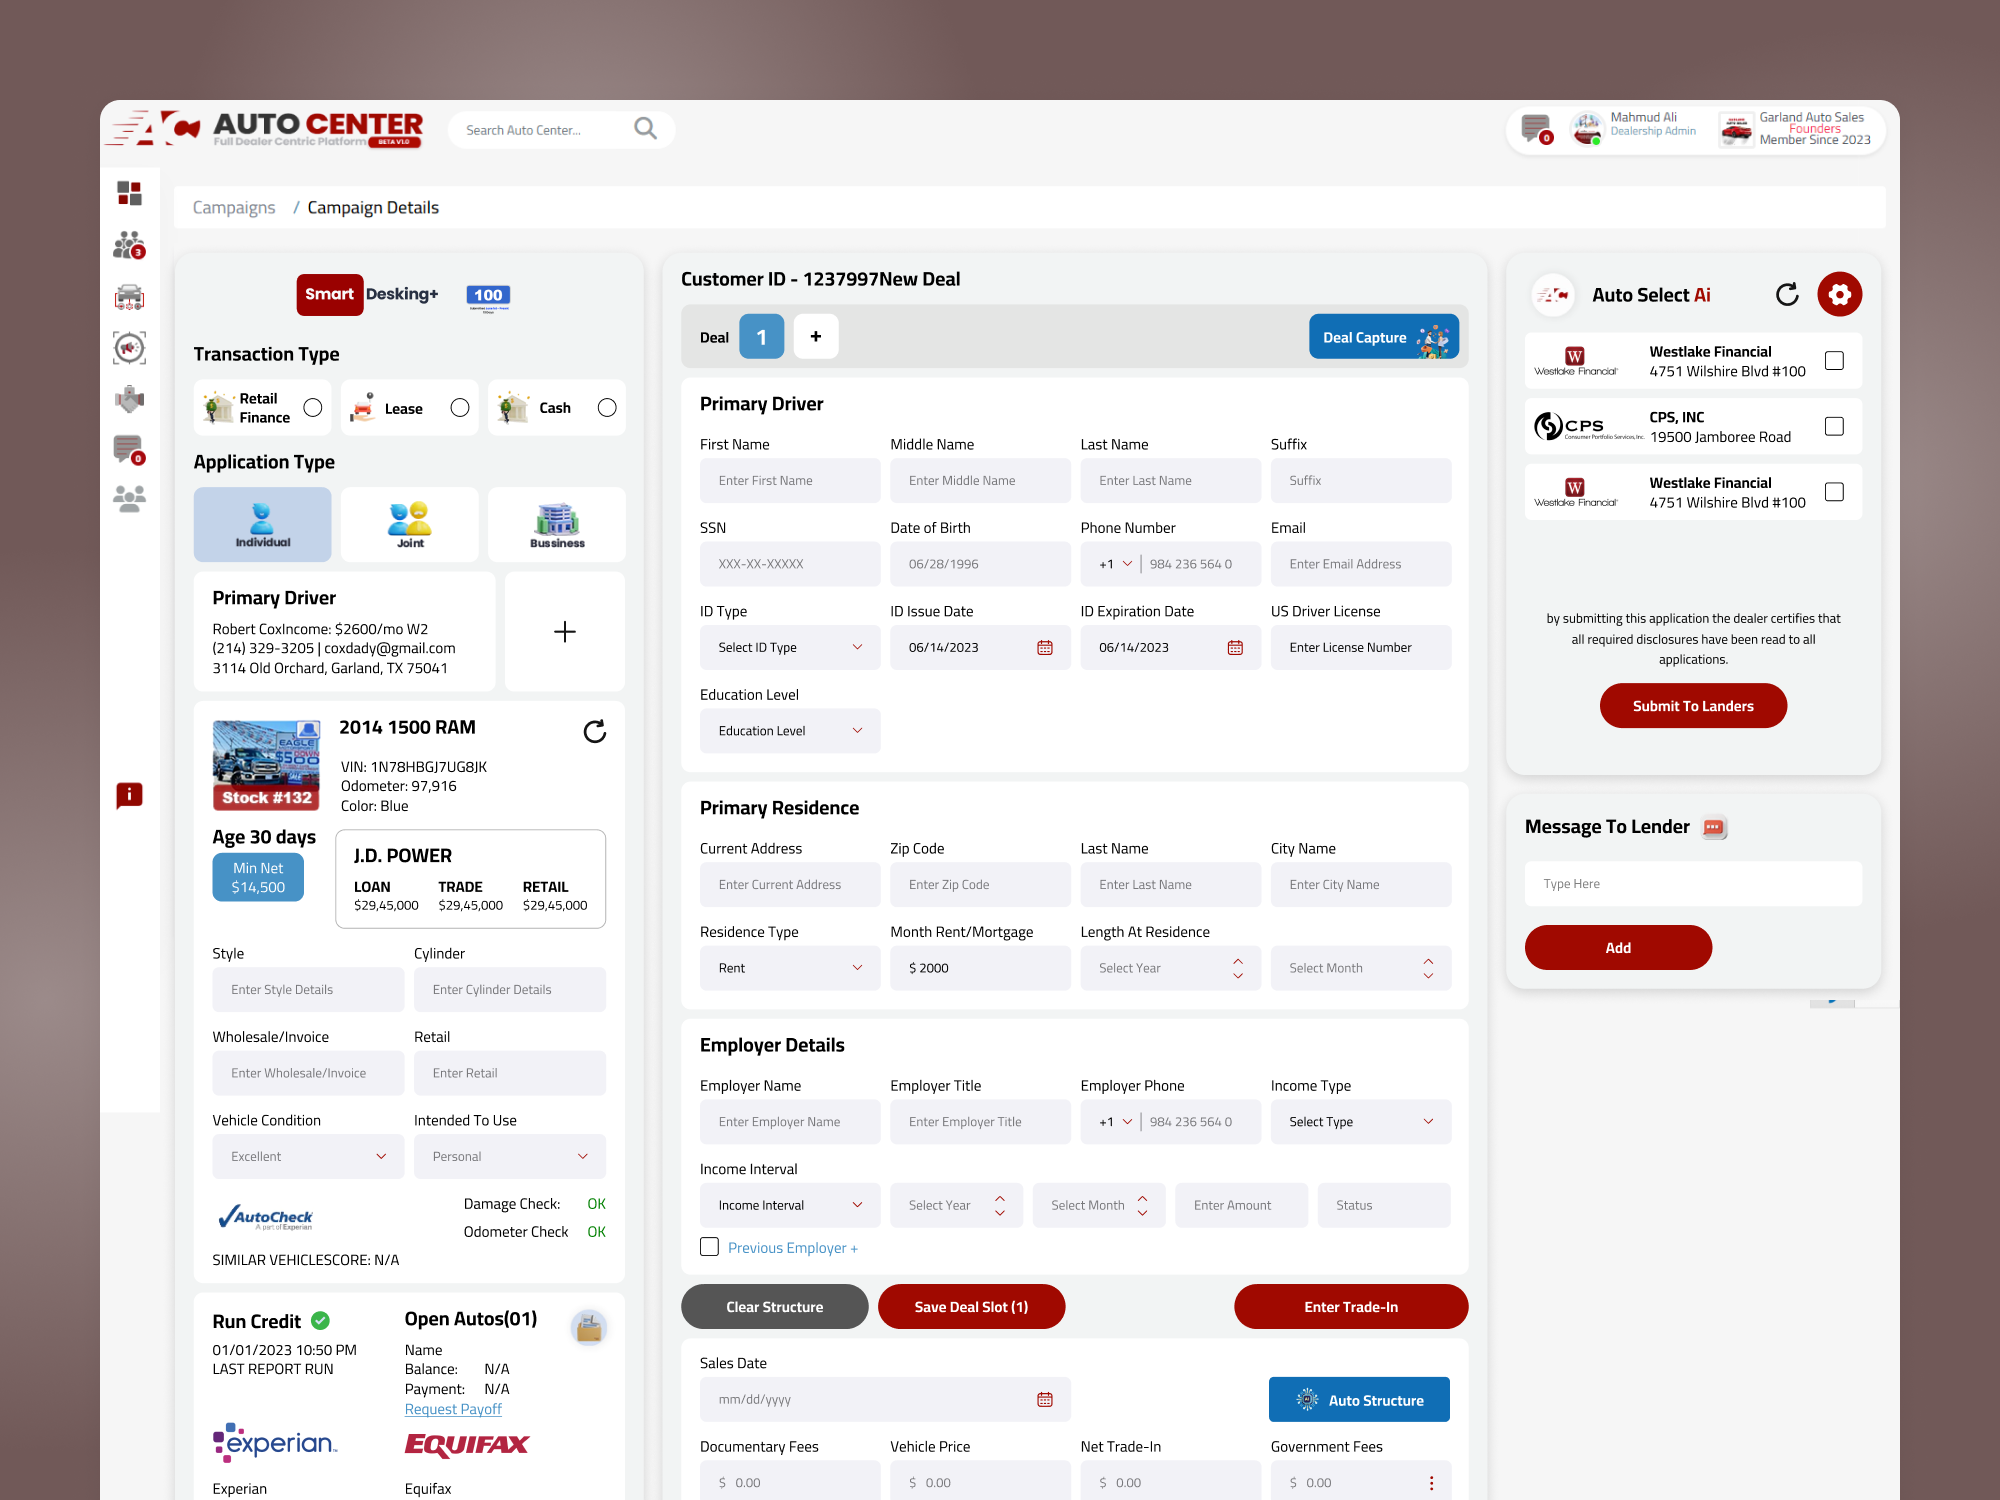Expand the Select ID Type dropdown
This screenshot has width=2000, height=1500.
pyautogui.click(x=789, y=648)
